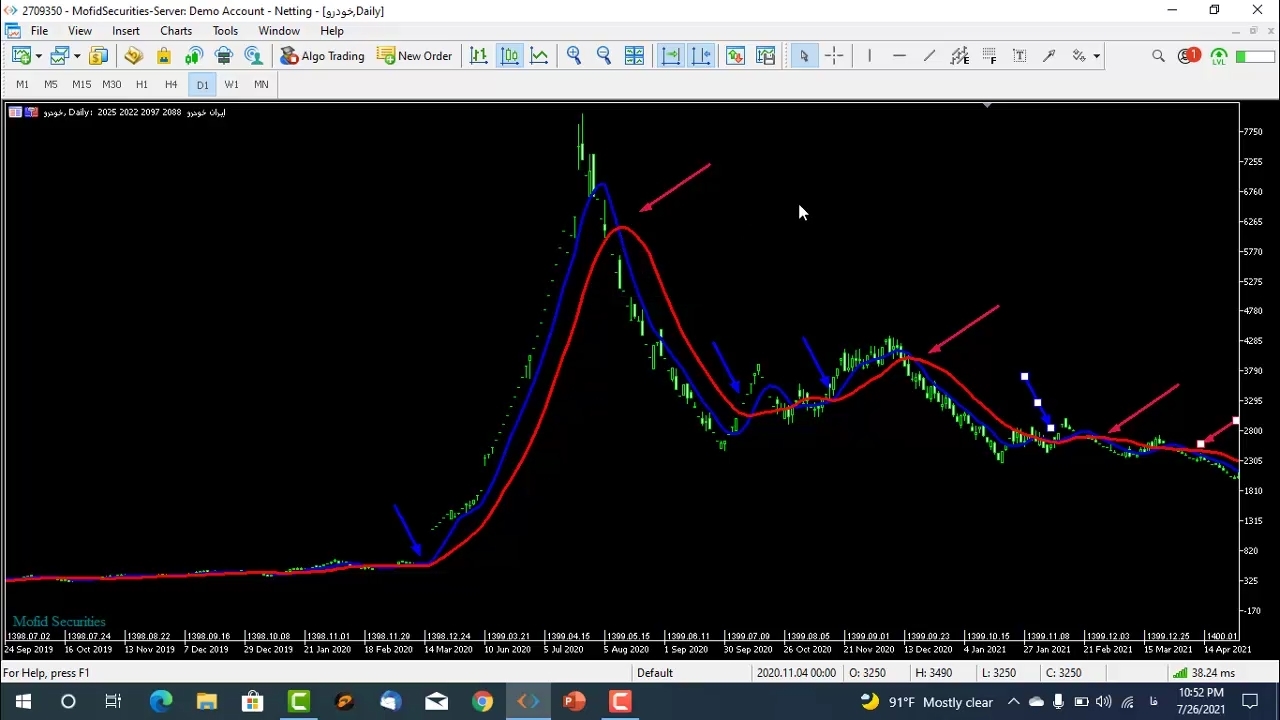Screen dimensions: 1280x720
Task: Pick the vertical line drawing tool
Action: pos(869,56)
